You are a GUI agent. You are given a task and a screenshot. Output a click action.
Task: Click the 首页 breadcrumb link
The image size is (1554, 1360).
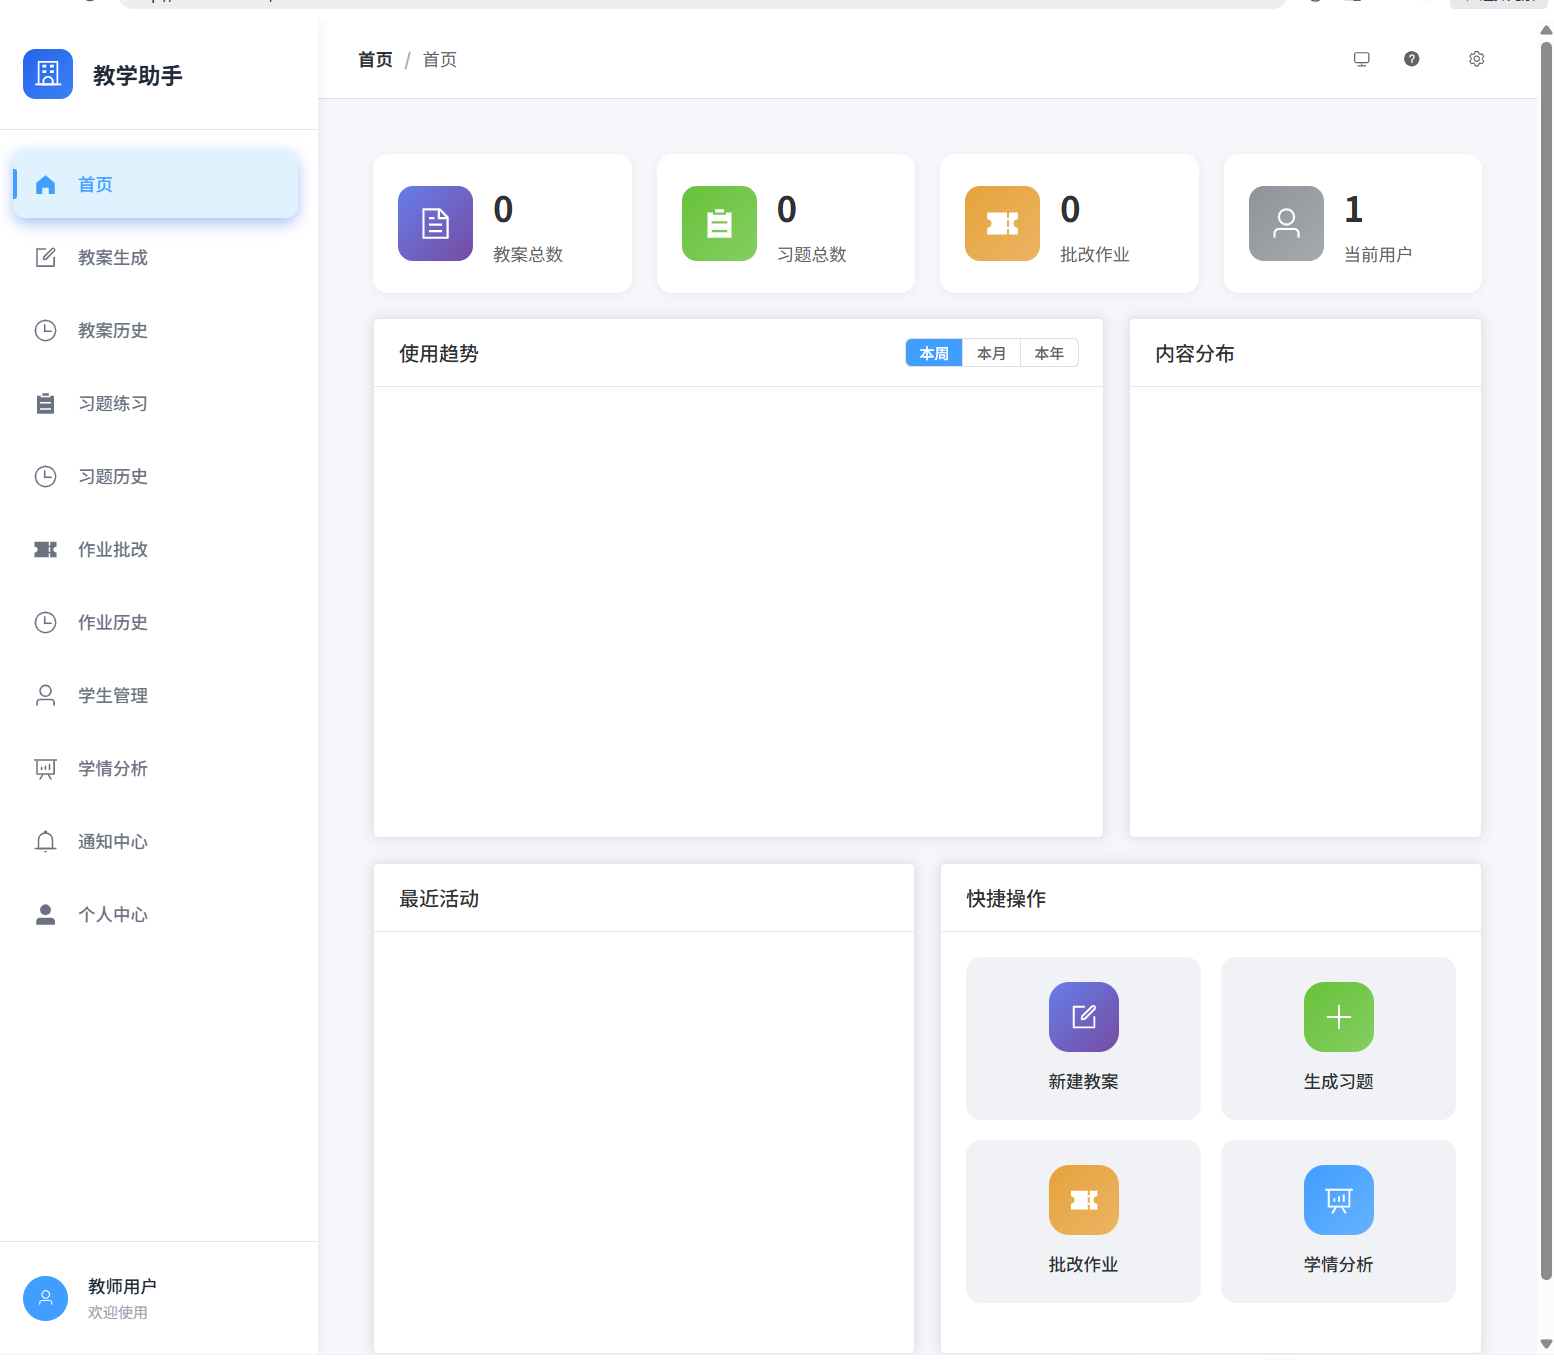(375, 60)
